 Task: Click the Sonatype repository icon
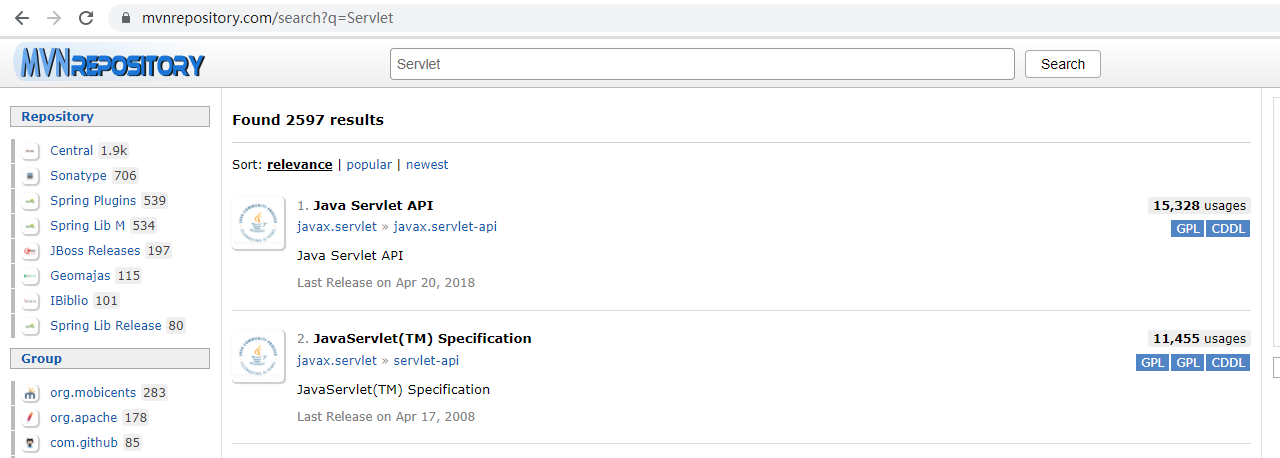pyautogui.click(x=31, y=176)
